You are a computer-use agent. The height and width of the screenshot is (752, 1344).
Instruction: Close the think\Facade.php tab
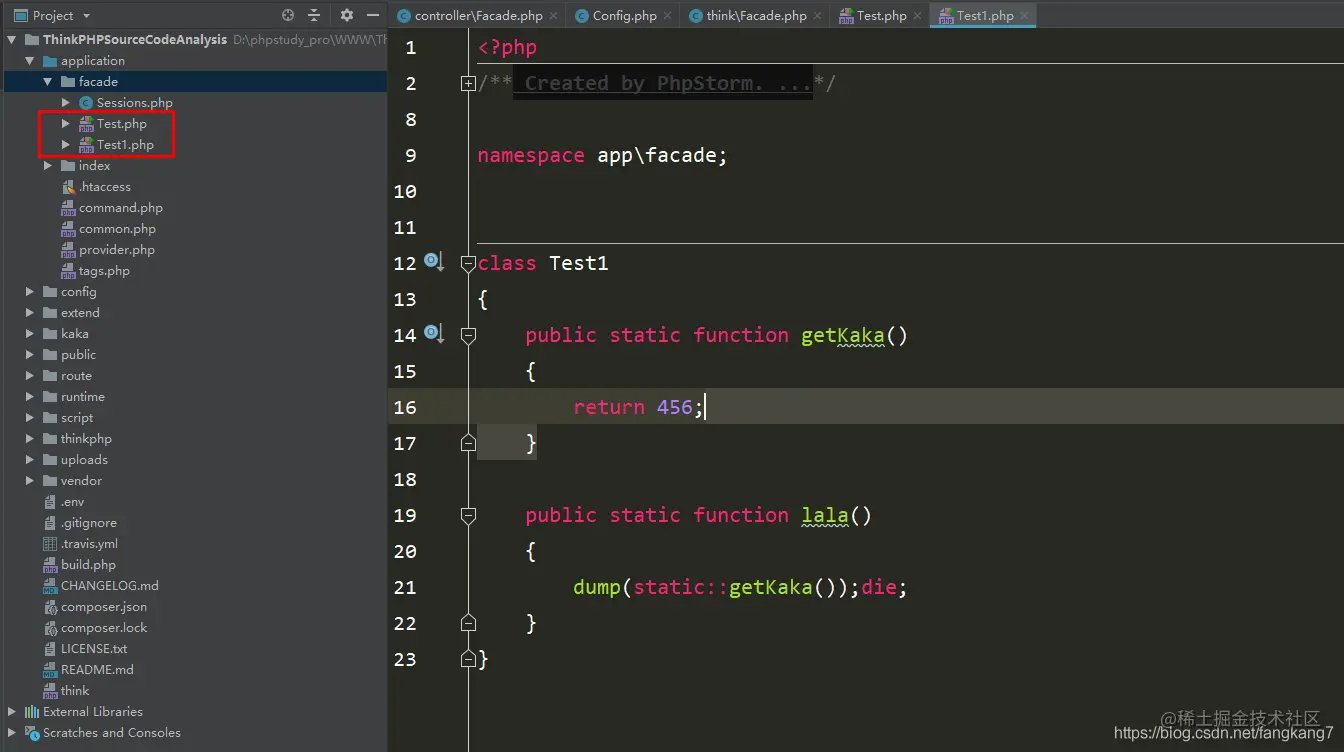(817, 16)
